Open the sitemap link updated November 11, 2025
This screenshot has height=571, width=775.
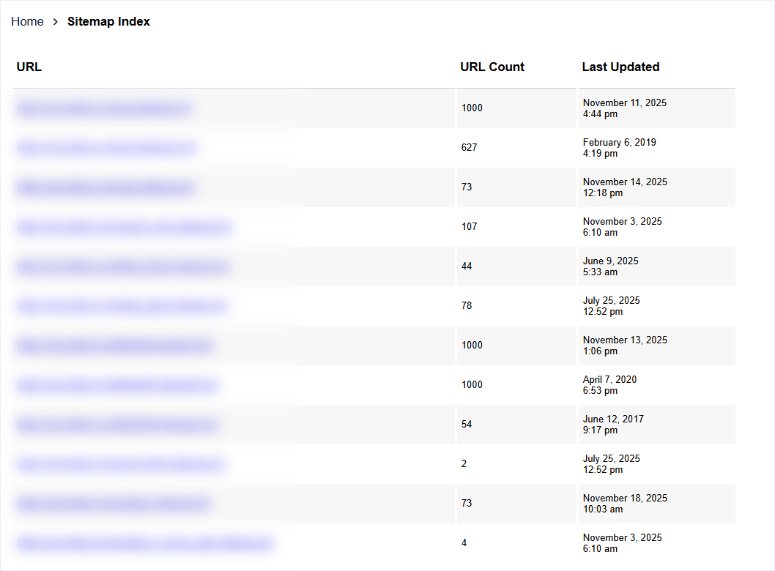tap(104, 108)
